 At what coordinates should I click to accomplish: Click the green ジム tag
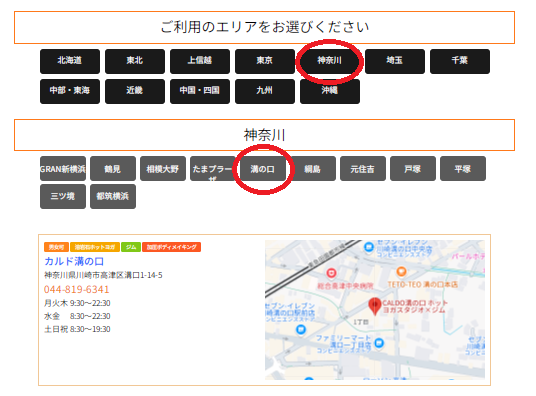pos(131,247)
